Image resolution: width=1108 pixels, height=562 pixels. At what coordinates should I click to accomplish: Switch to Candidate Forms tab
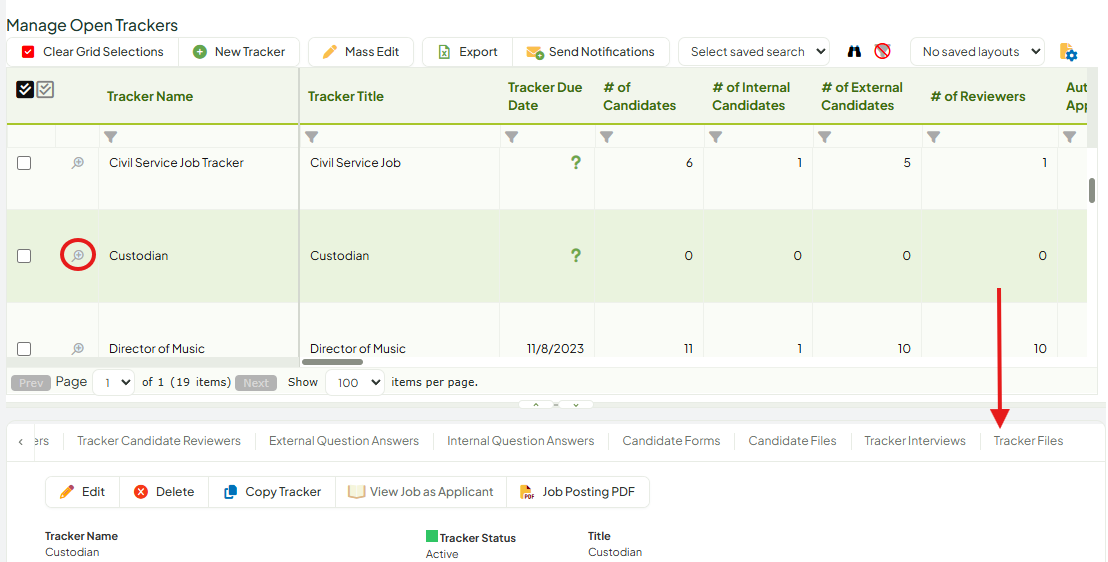point(671,441)
